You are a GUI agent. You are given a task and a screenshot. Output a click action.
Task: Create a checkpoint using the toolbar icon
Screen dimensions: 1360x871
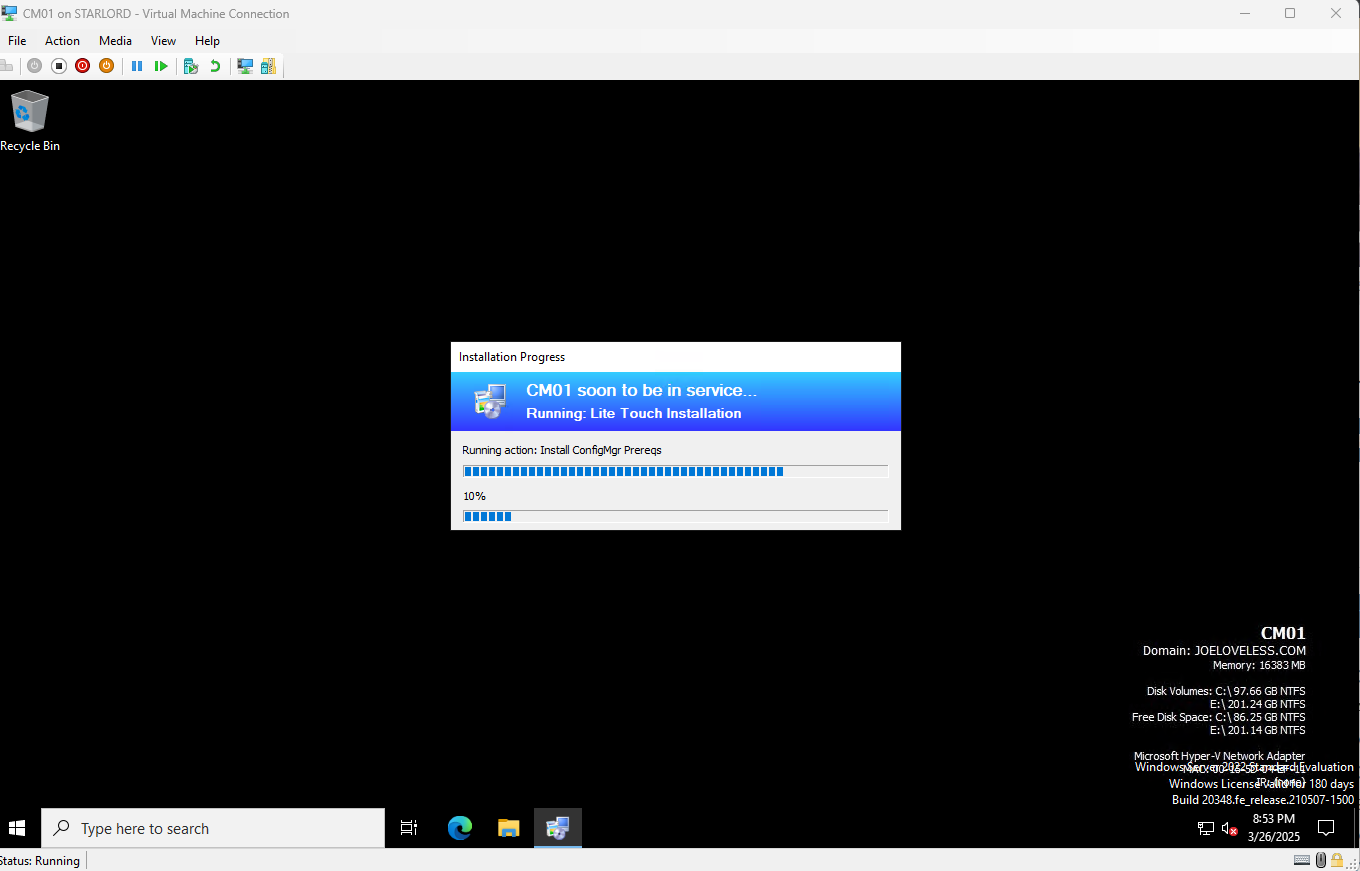coord(190,66)
